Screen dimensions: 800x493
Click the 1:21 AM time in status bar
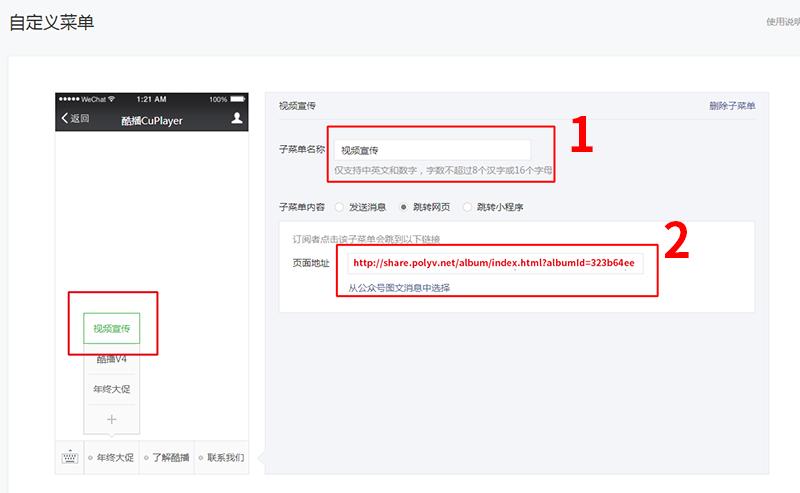152,99
